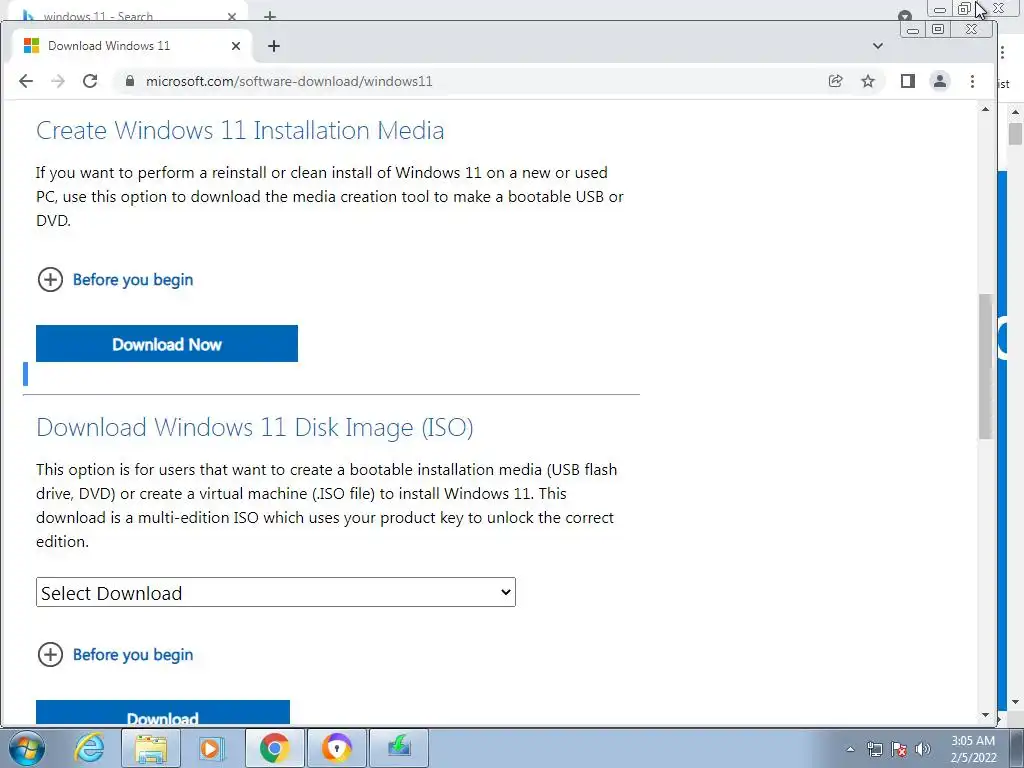Click the Download Now button
The image size is (1024, 768).
coord(167,344)
